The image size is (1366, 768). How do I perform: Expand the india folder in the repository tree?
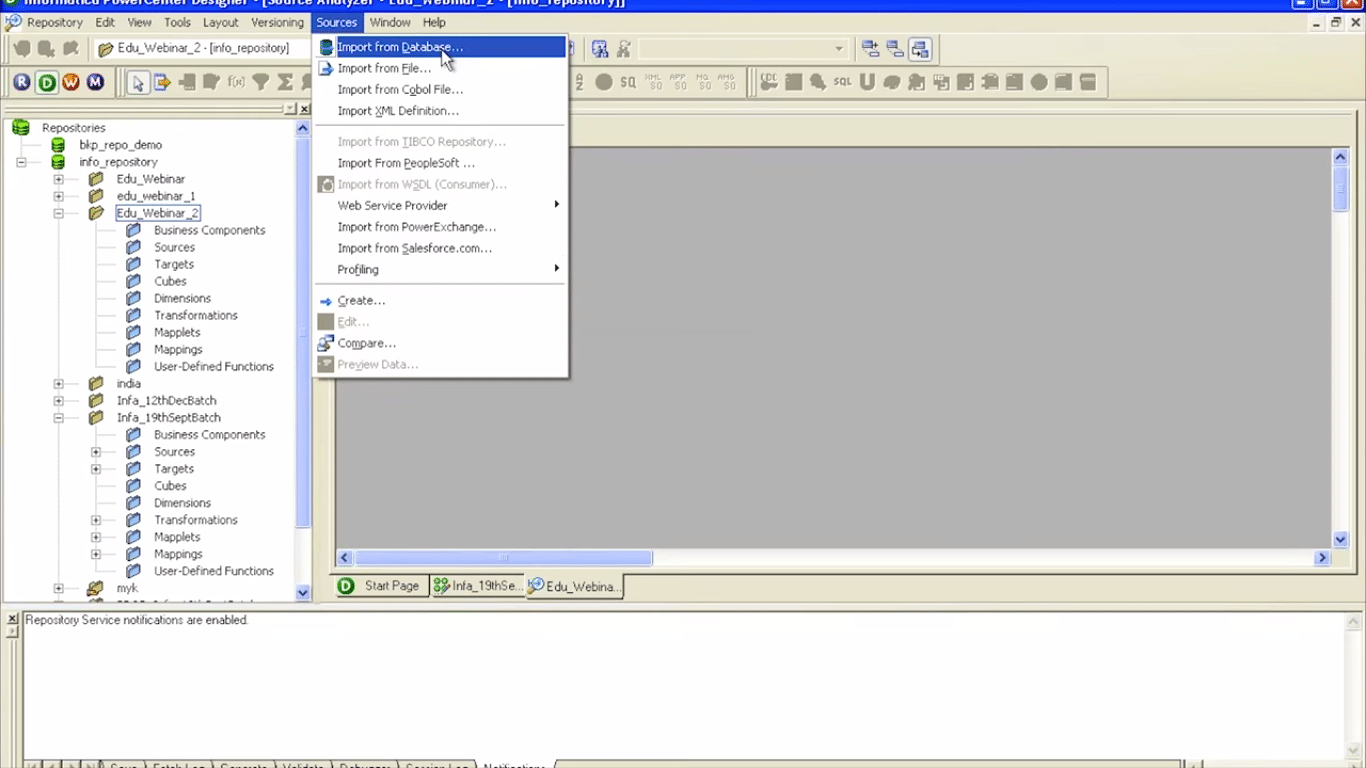click(x=58, y=383)
